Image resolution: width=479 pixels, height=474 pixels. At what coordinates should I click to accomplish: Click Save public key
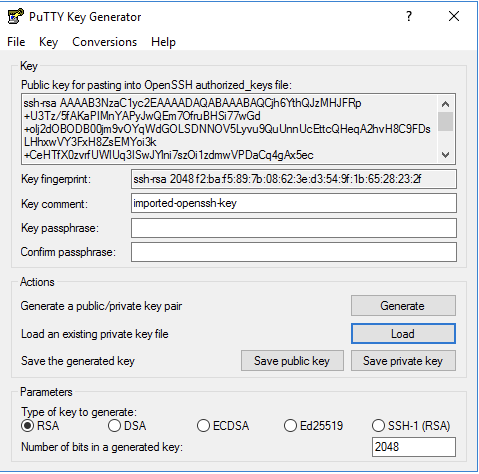click(292, 361)
